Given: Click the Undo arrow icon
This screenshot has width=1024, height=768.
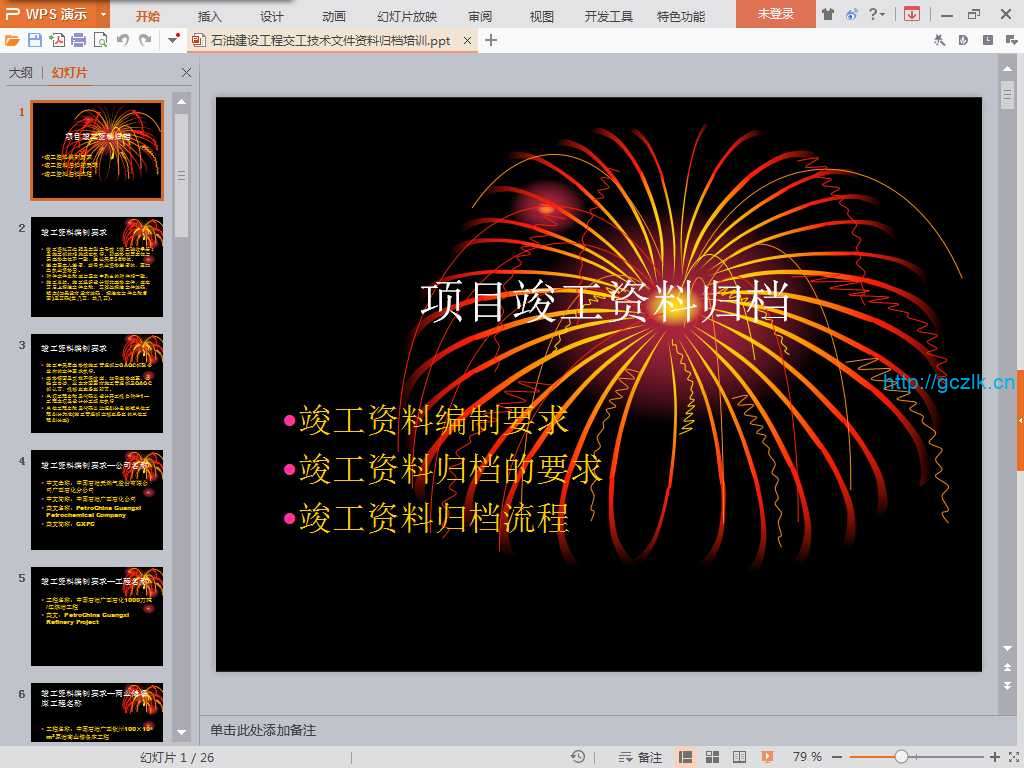Looking at the screenshot, I should click(x=123, y=40).
